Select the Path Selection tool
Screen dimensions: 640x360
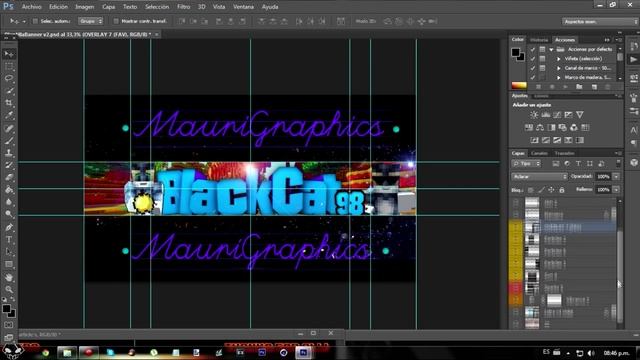point(9,252)
